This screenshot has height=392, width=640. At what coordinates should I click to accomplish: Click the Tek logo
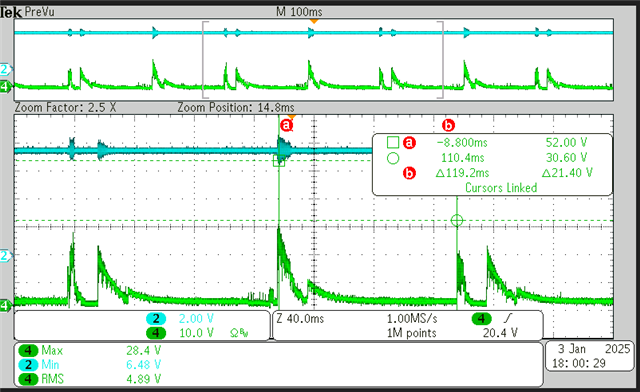point(11,13)
